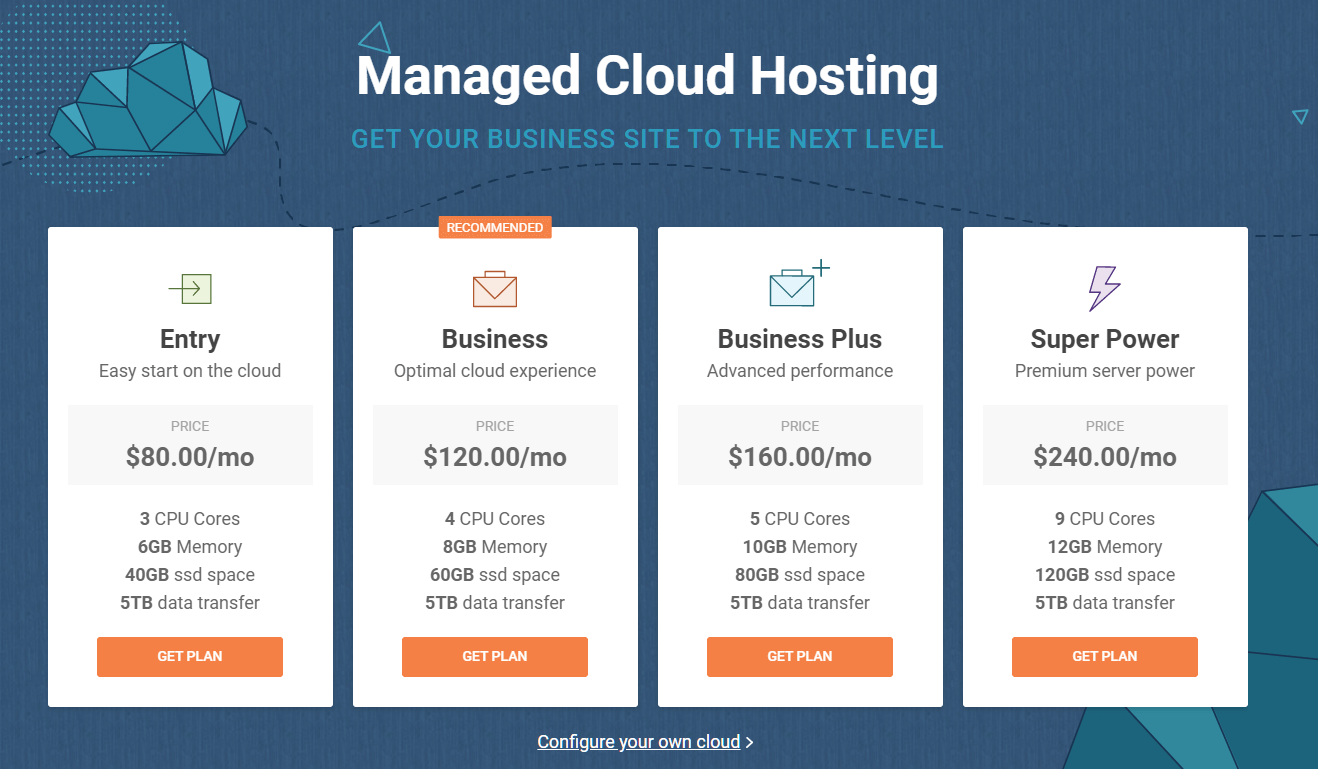Click the 4 CPU Cores spec

(x=495, y=519)
